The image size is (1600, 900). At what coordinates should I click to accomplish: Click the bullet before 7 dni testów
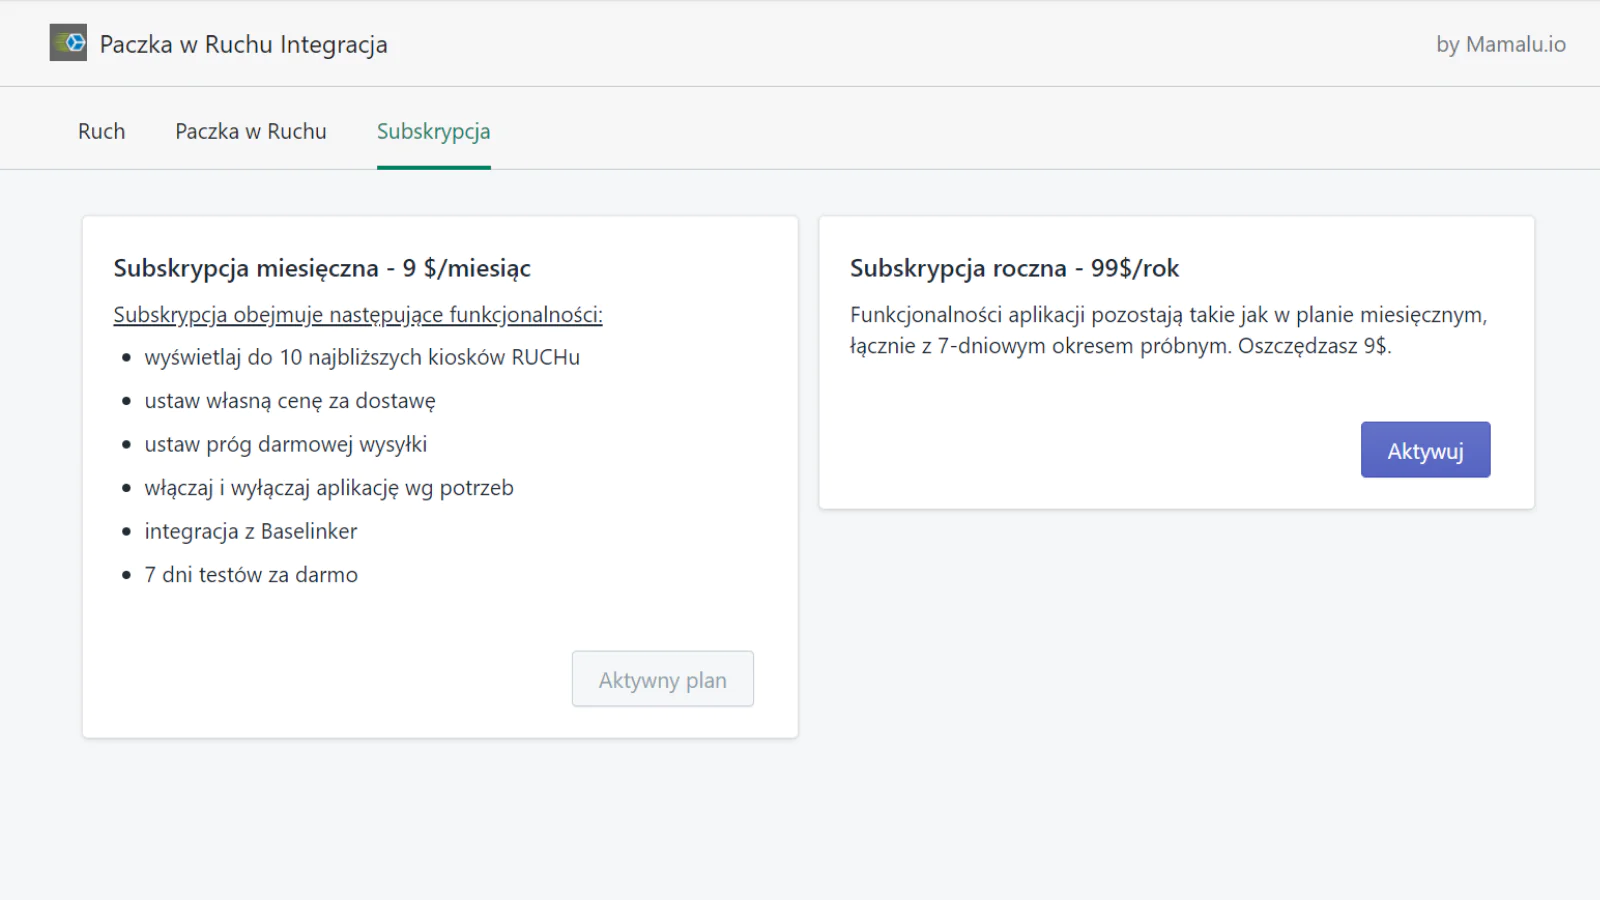(126, 575)
